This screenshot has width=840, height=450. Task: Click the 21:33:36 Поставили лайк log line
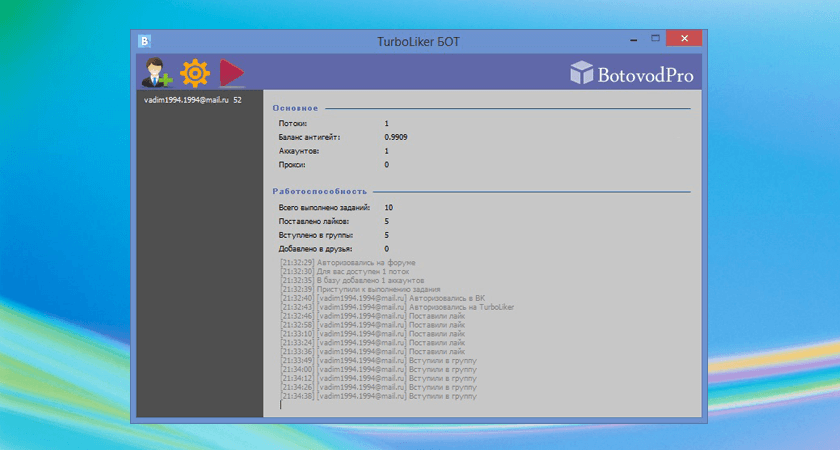pyautogui.click(x=372, y=351)
